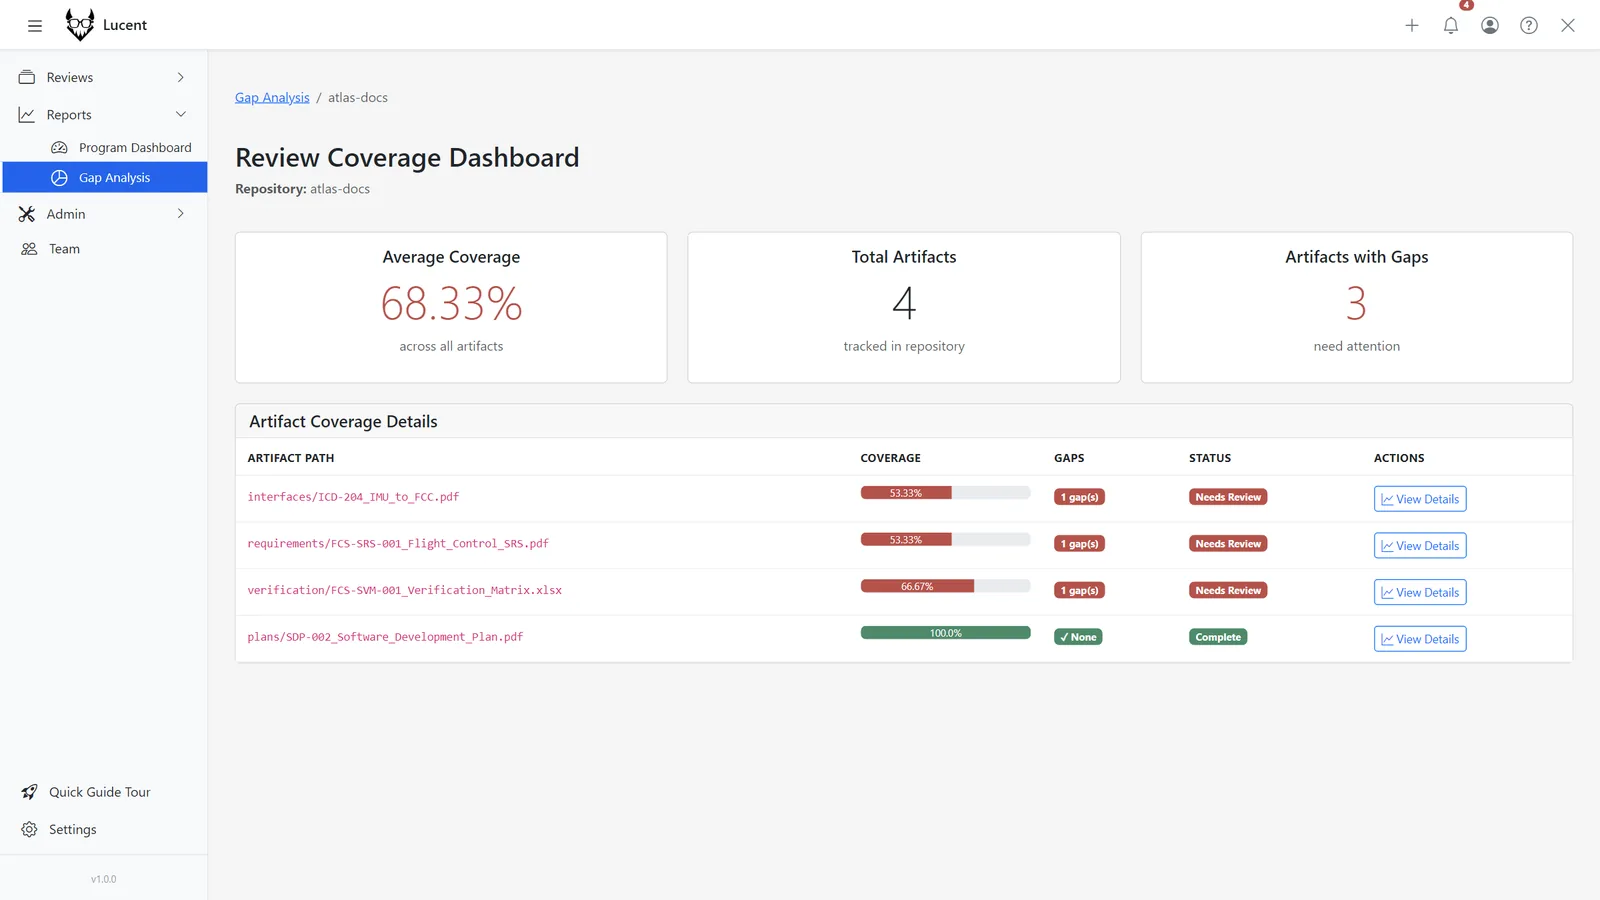Select Reports in the sidebar

[104, 115]
